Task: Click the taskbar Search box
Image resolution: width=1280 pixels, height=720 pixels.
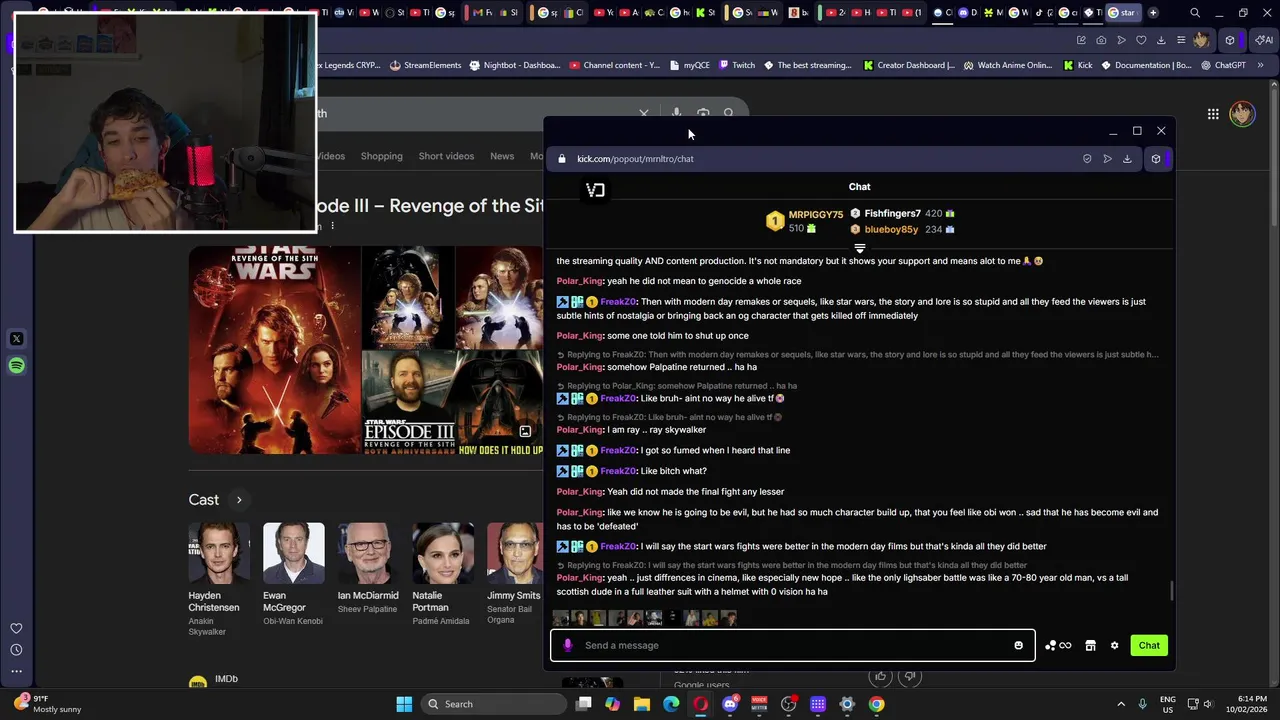Action: 492,704
